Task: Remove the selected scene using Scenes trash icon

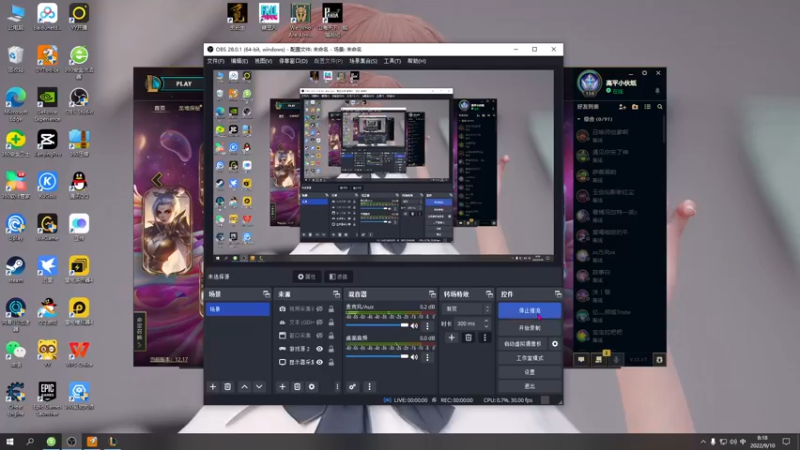Action: pos(228,387)
